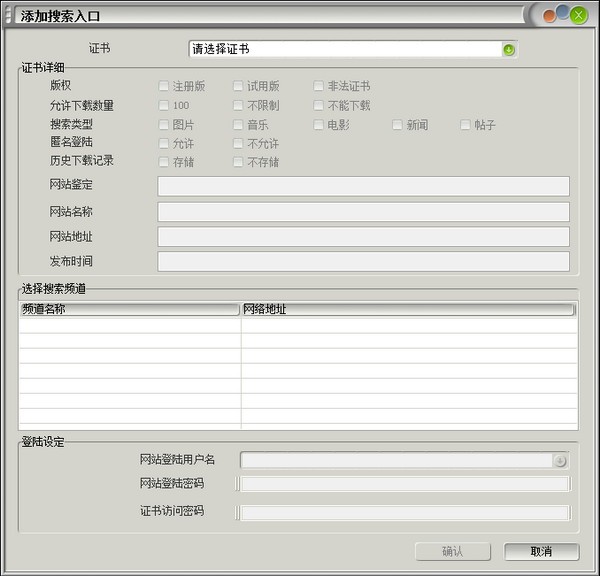This screenshot has height=576, width=600.
Task: Toggle the 不限制 checkbox
Action: tap(238, 105)
